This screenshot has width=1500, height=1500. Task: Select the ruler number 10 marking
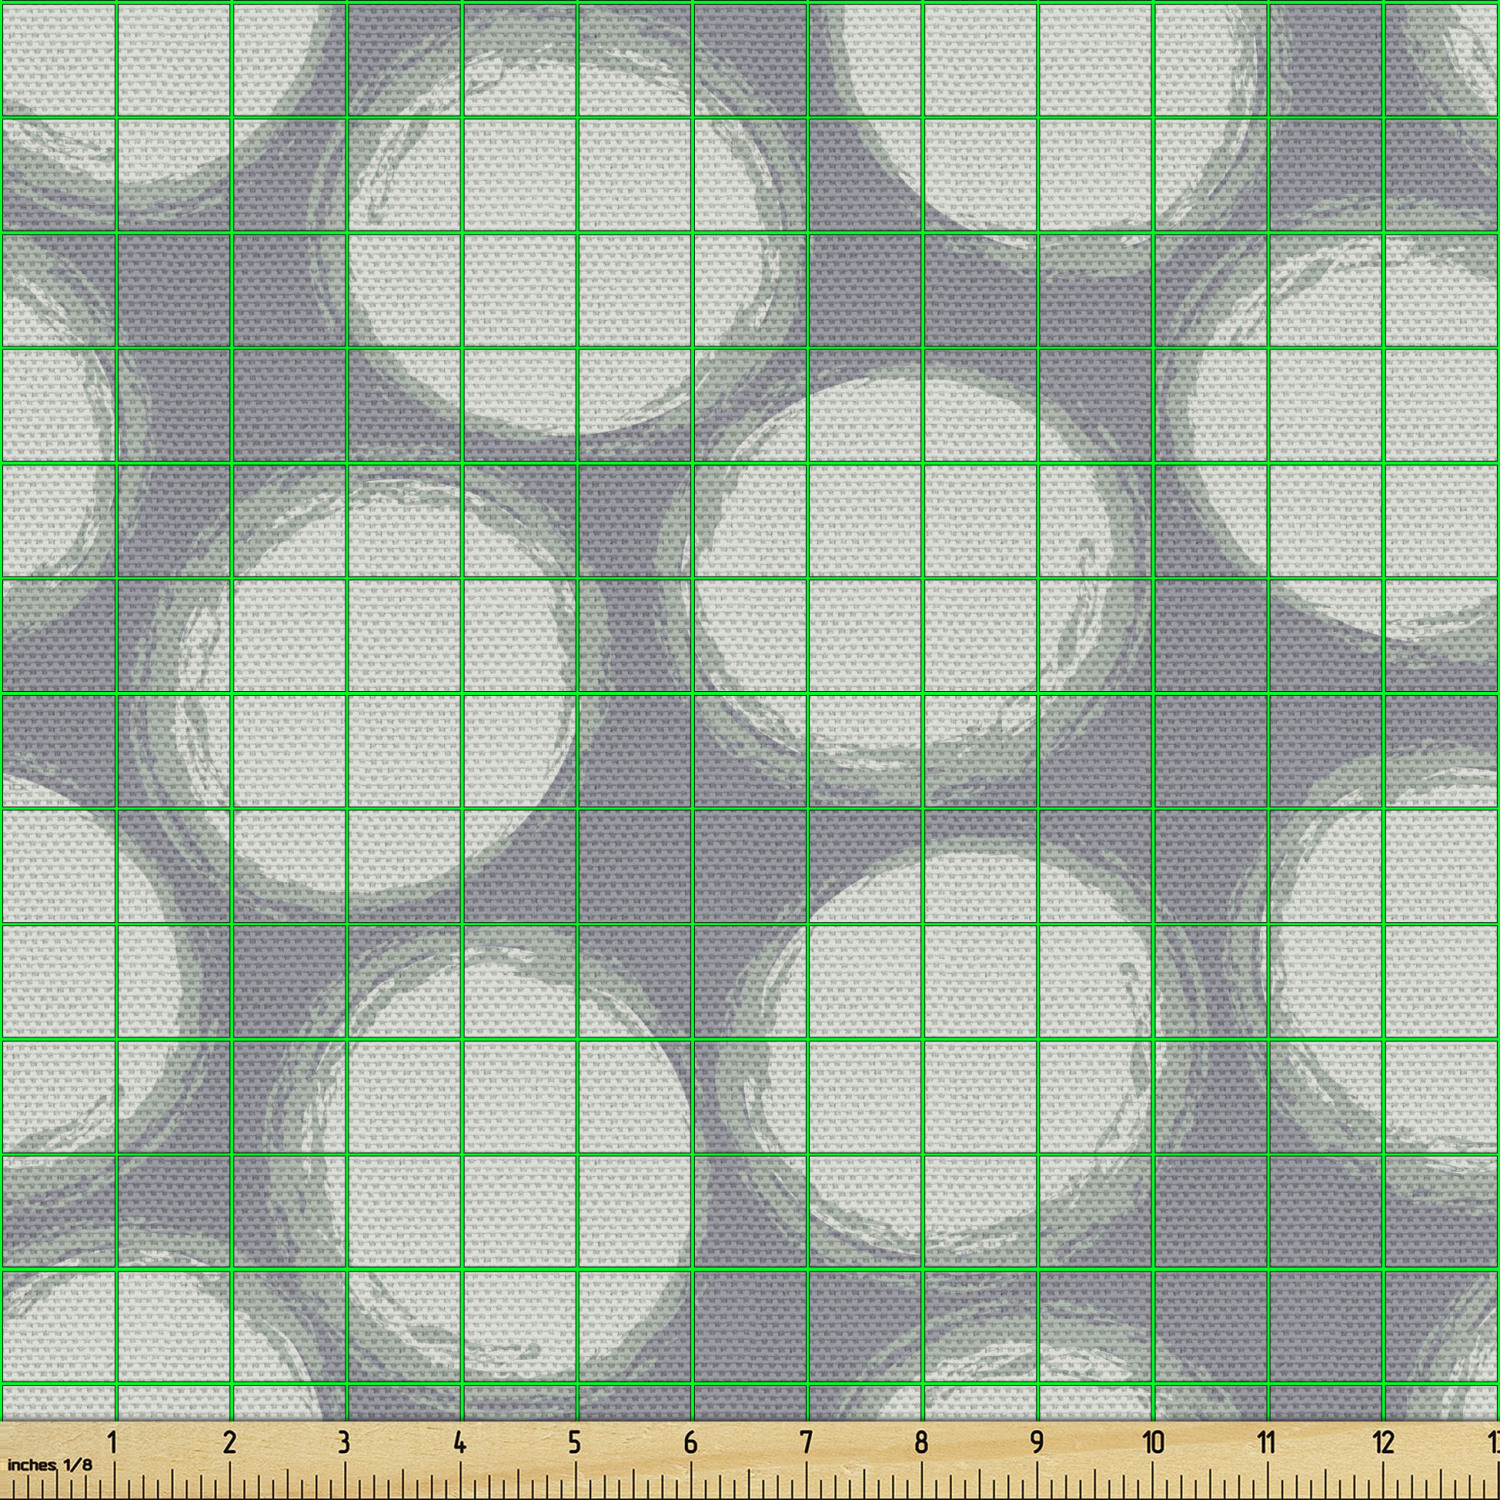1153,1443
